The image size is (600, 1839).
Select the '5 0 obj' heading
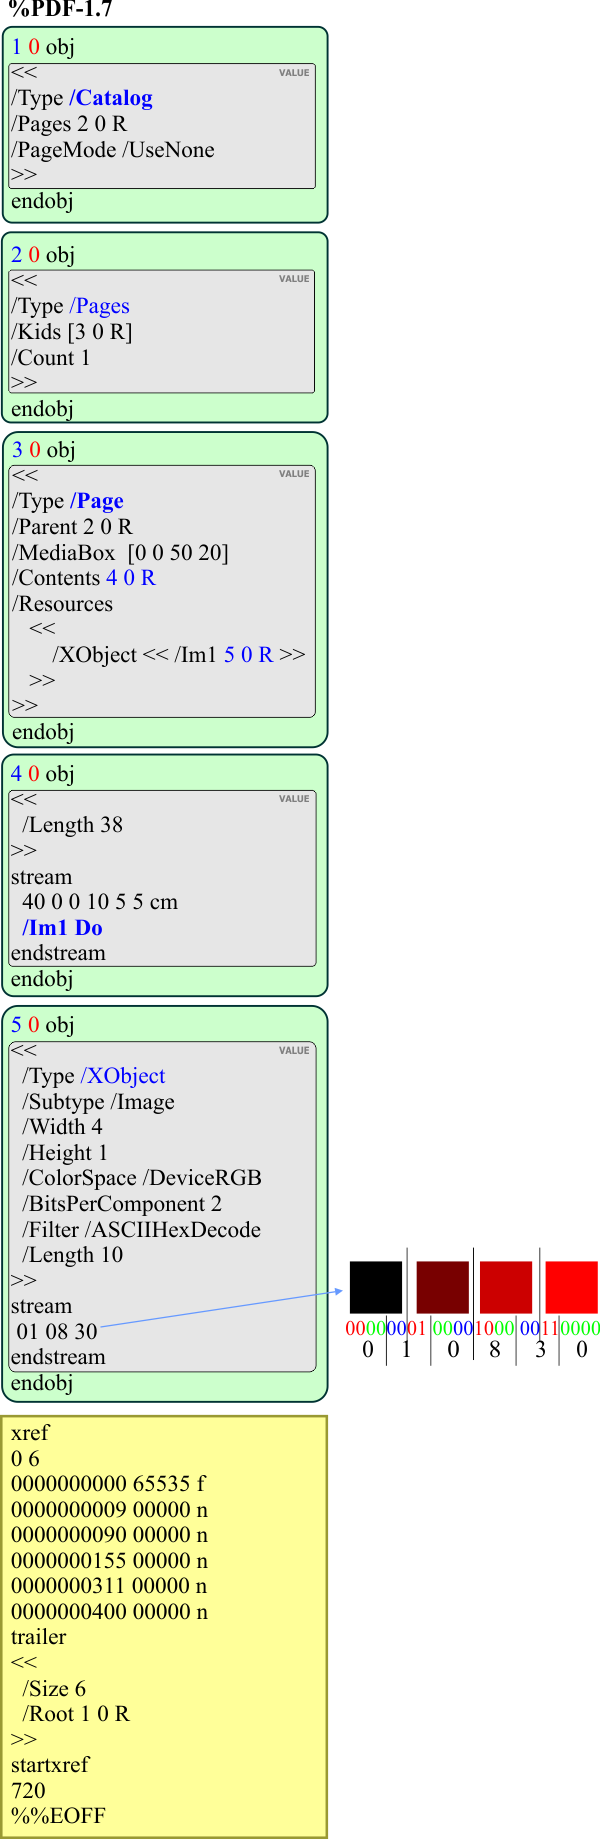click(43, 1025)
